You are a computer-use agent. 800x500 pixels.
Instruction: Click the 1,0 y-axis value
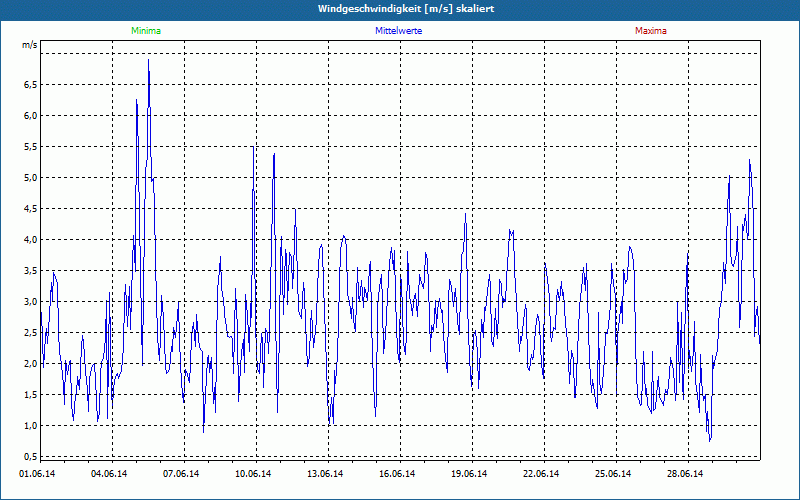click(31, 426)
